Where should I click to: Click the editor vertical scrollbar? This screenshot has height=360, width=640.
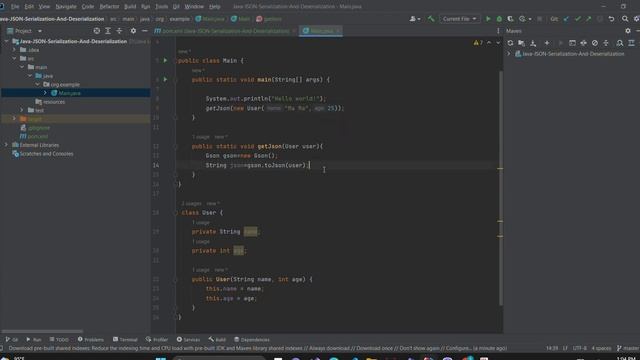point(501,188)
